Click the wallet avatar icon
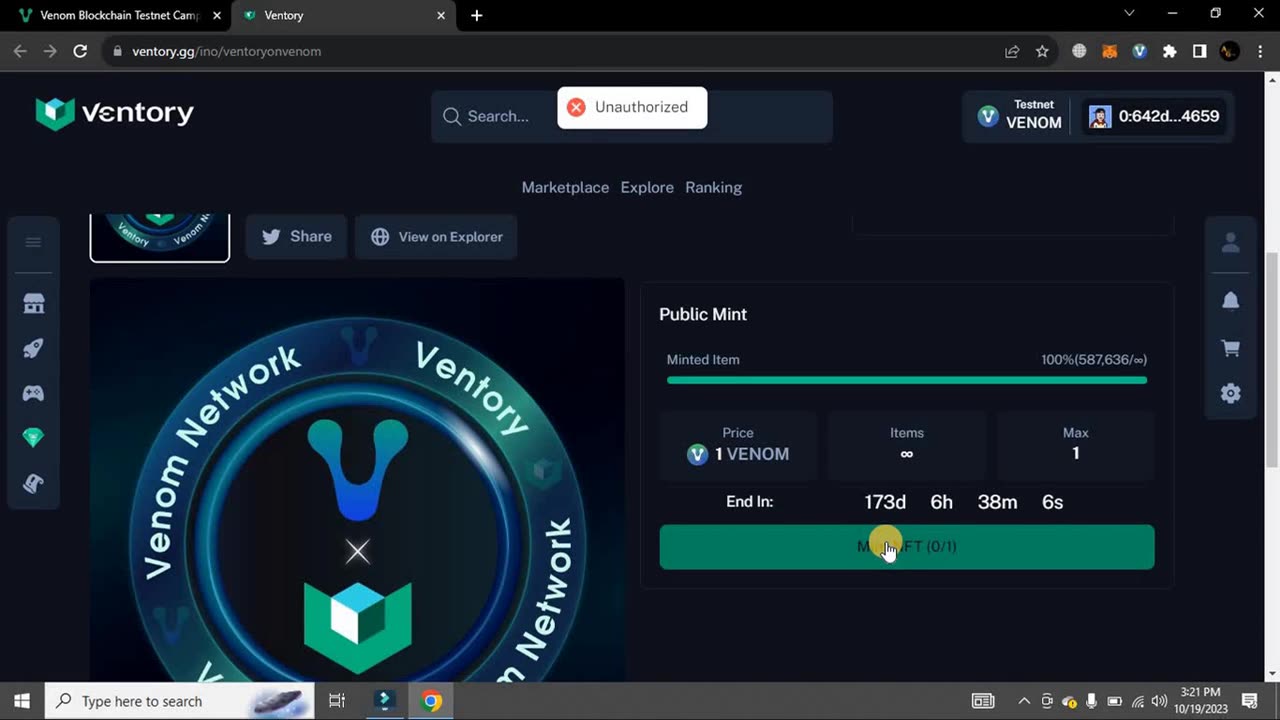This screenshot has height=720, width=1280. (x=1100, y=116)
